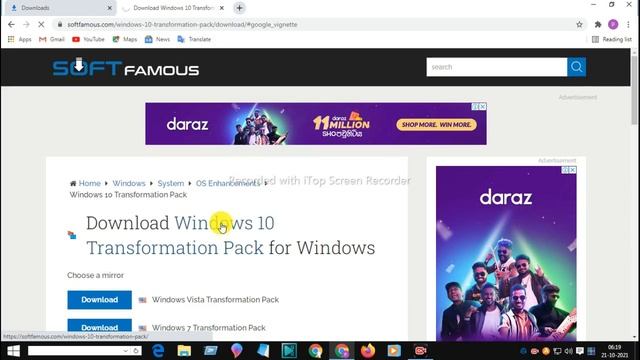Screen dimensions: 640x360
Task: Click the taskbar search box
Action: tap(76, 351)
